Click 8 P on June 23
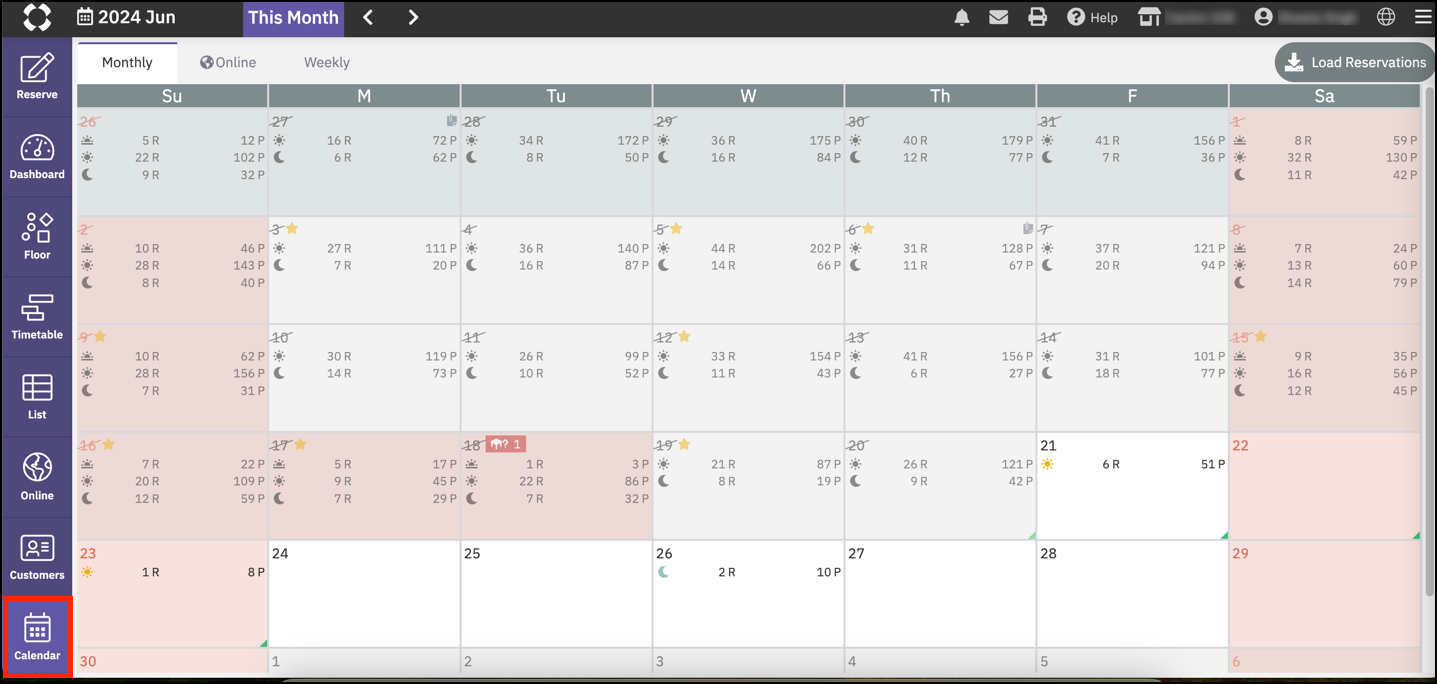Viewport: 1437px width, 684px height. [256, 572]
